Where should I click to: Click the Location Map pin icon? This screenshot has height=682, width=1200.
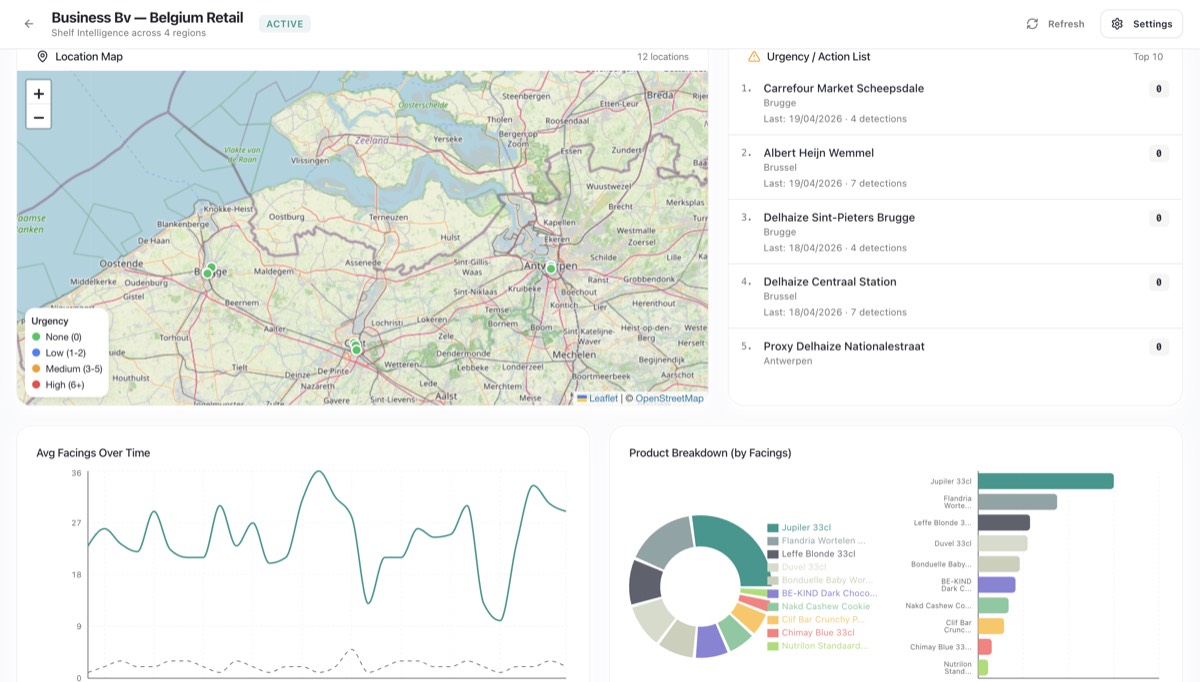[x=43, y=57]
